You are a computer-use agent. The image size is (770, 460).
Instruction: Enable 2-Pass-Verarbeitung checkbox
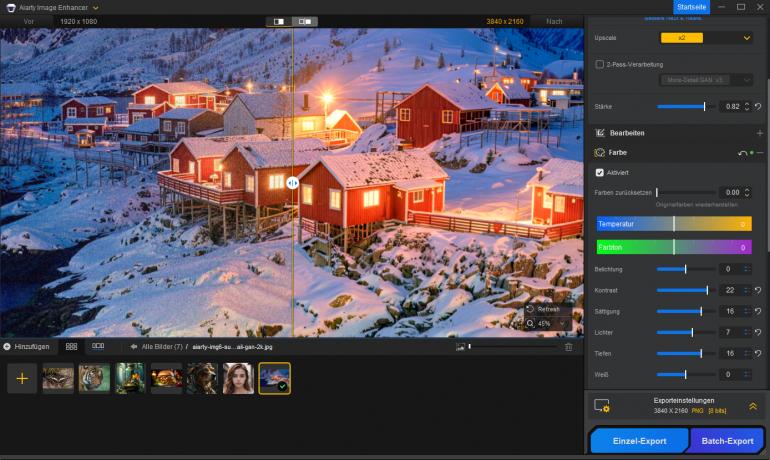click(x=599, y=64)
